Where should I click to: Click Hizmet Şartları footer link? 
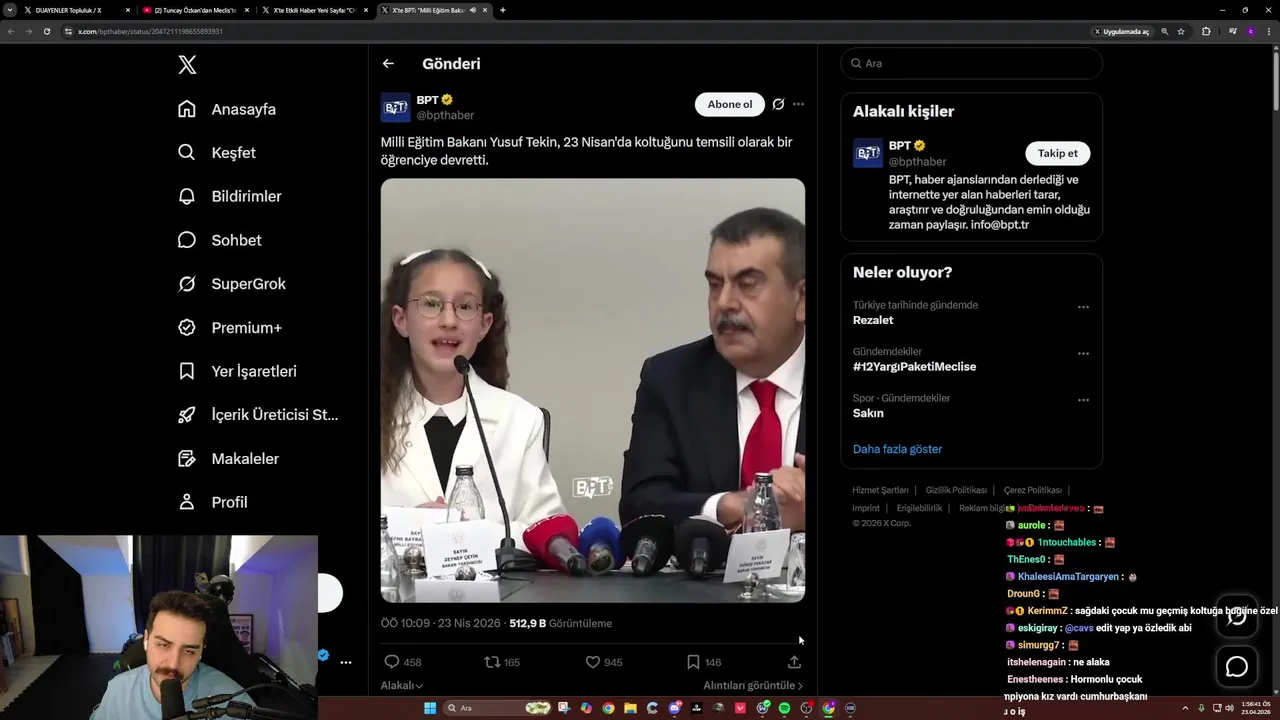point(880,490)
